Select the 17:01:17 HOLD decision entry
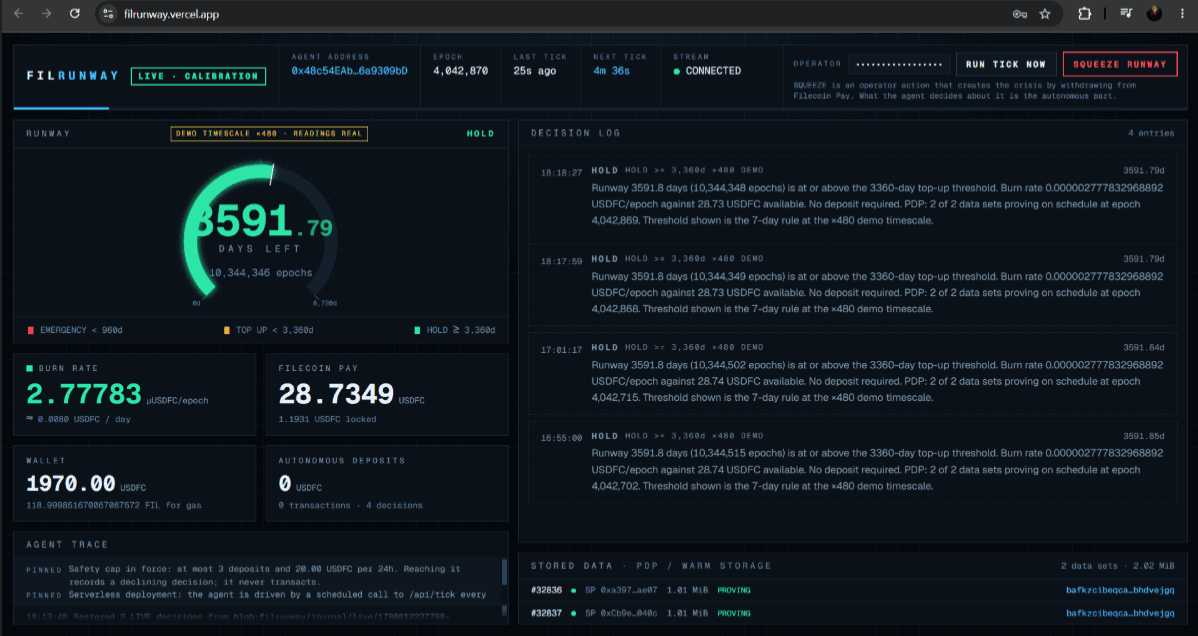Image resolution: width=1198 pixels, height=636 pixels. click(853, 372)
